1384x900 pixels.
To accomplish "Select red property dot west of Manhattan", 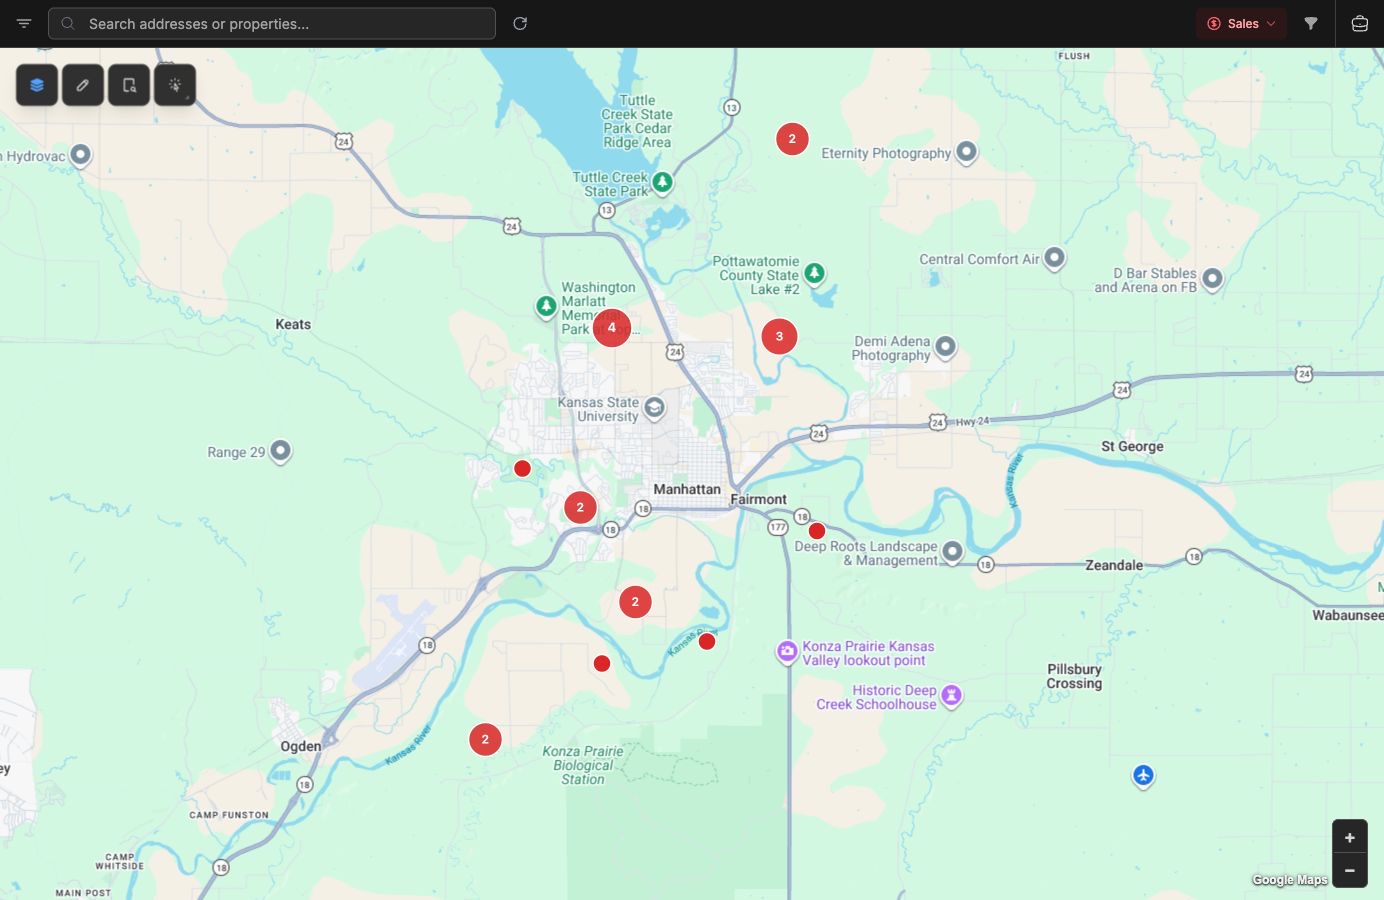I will pos(522,469).
